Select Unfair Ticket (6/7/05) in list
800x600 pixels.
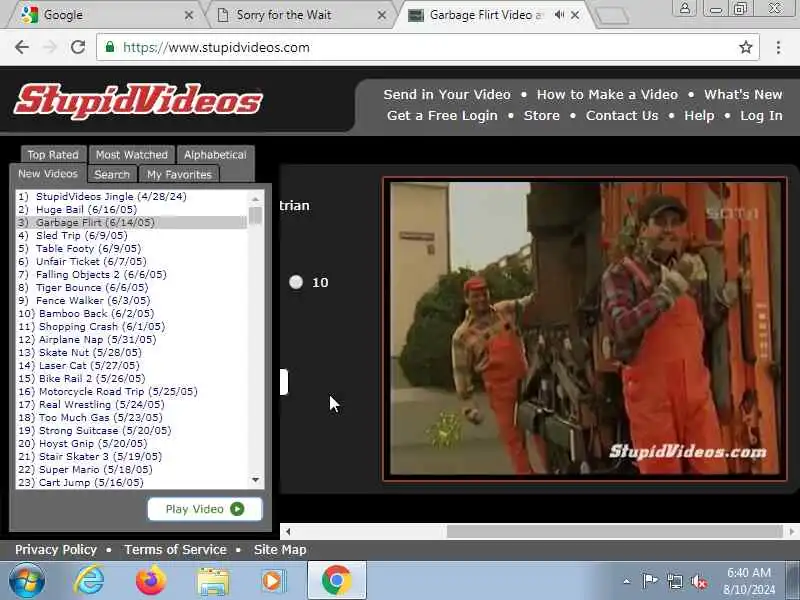[132, 261]
